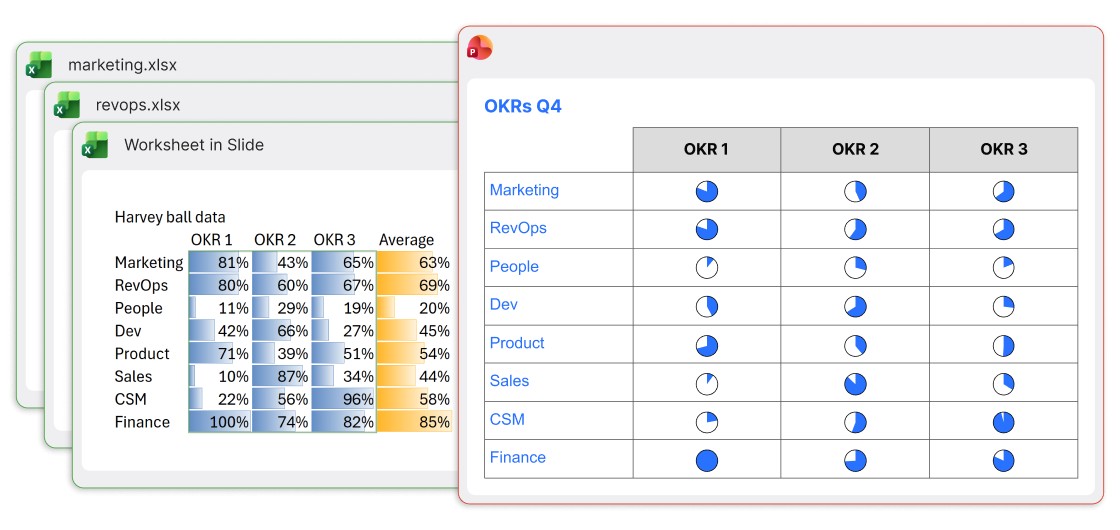
Task: Switch to the revops.xlsx window
Action: coord(138,105)
